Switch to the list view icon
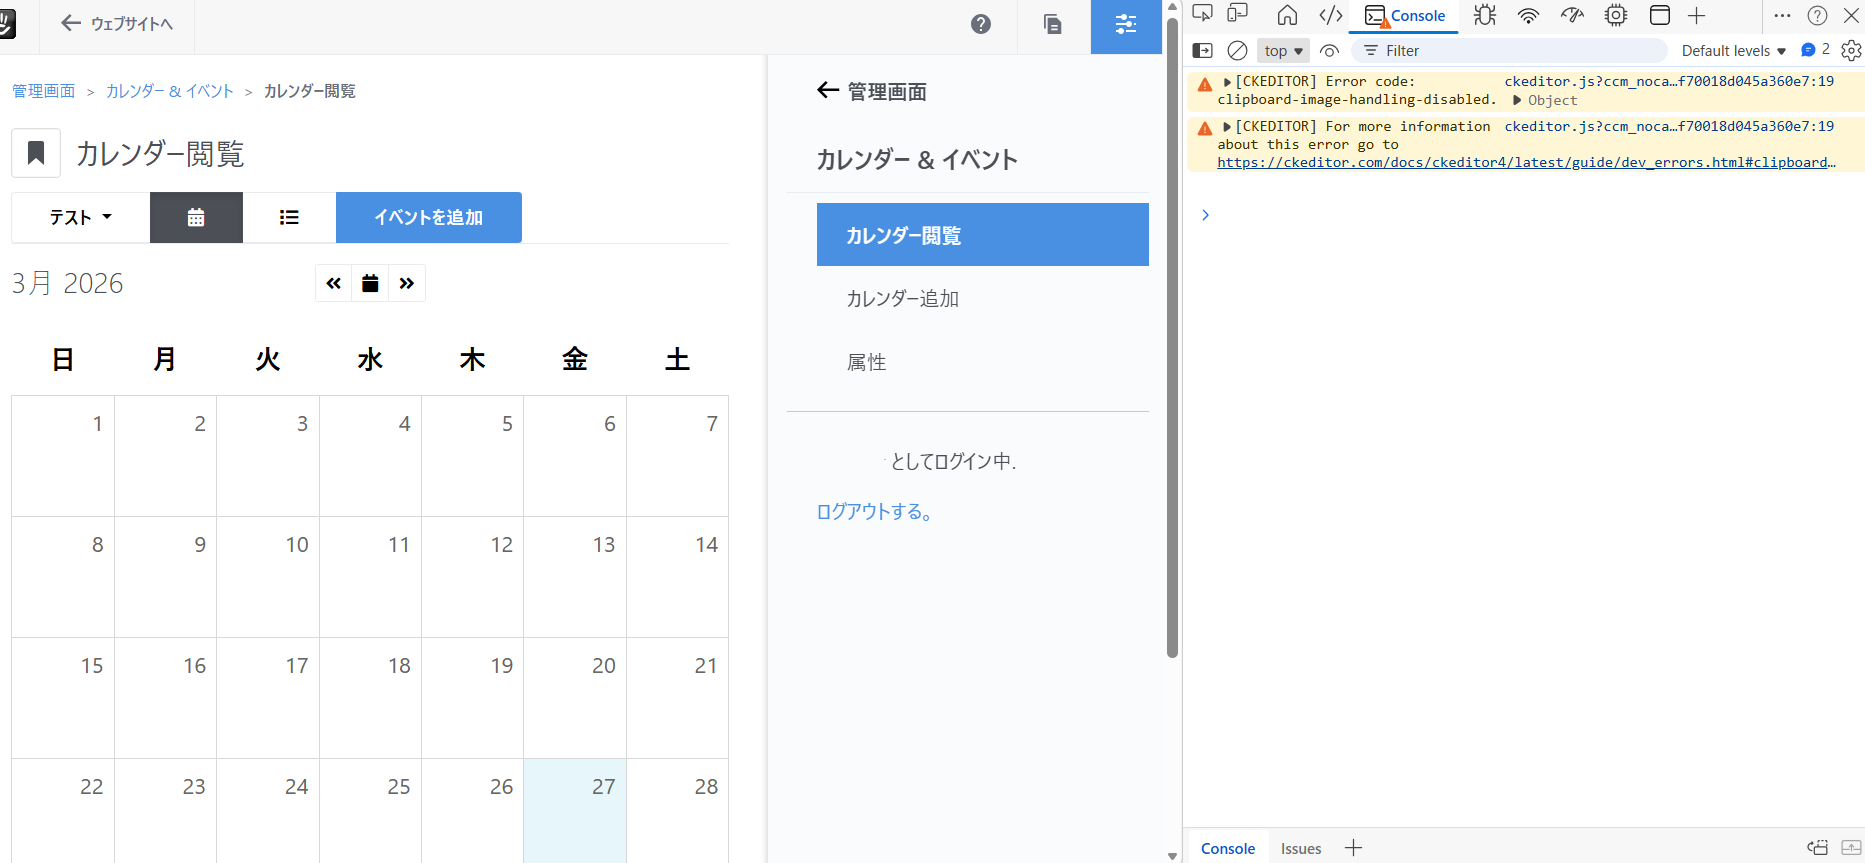 [289, 217]
